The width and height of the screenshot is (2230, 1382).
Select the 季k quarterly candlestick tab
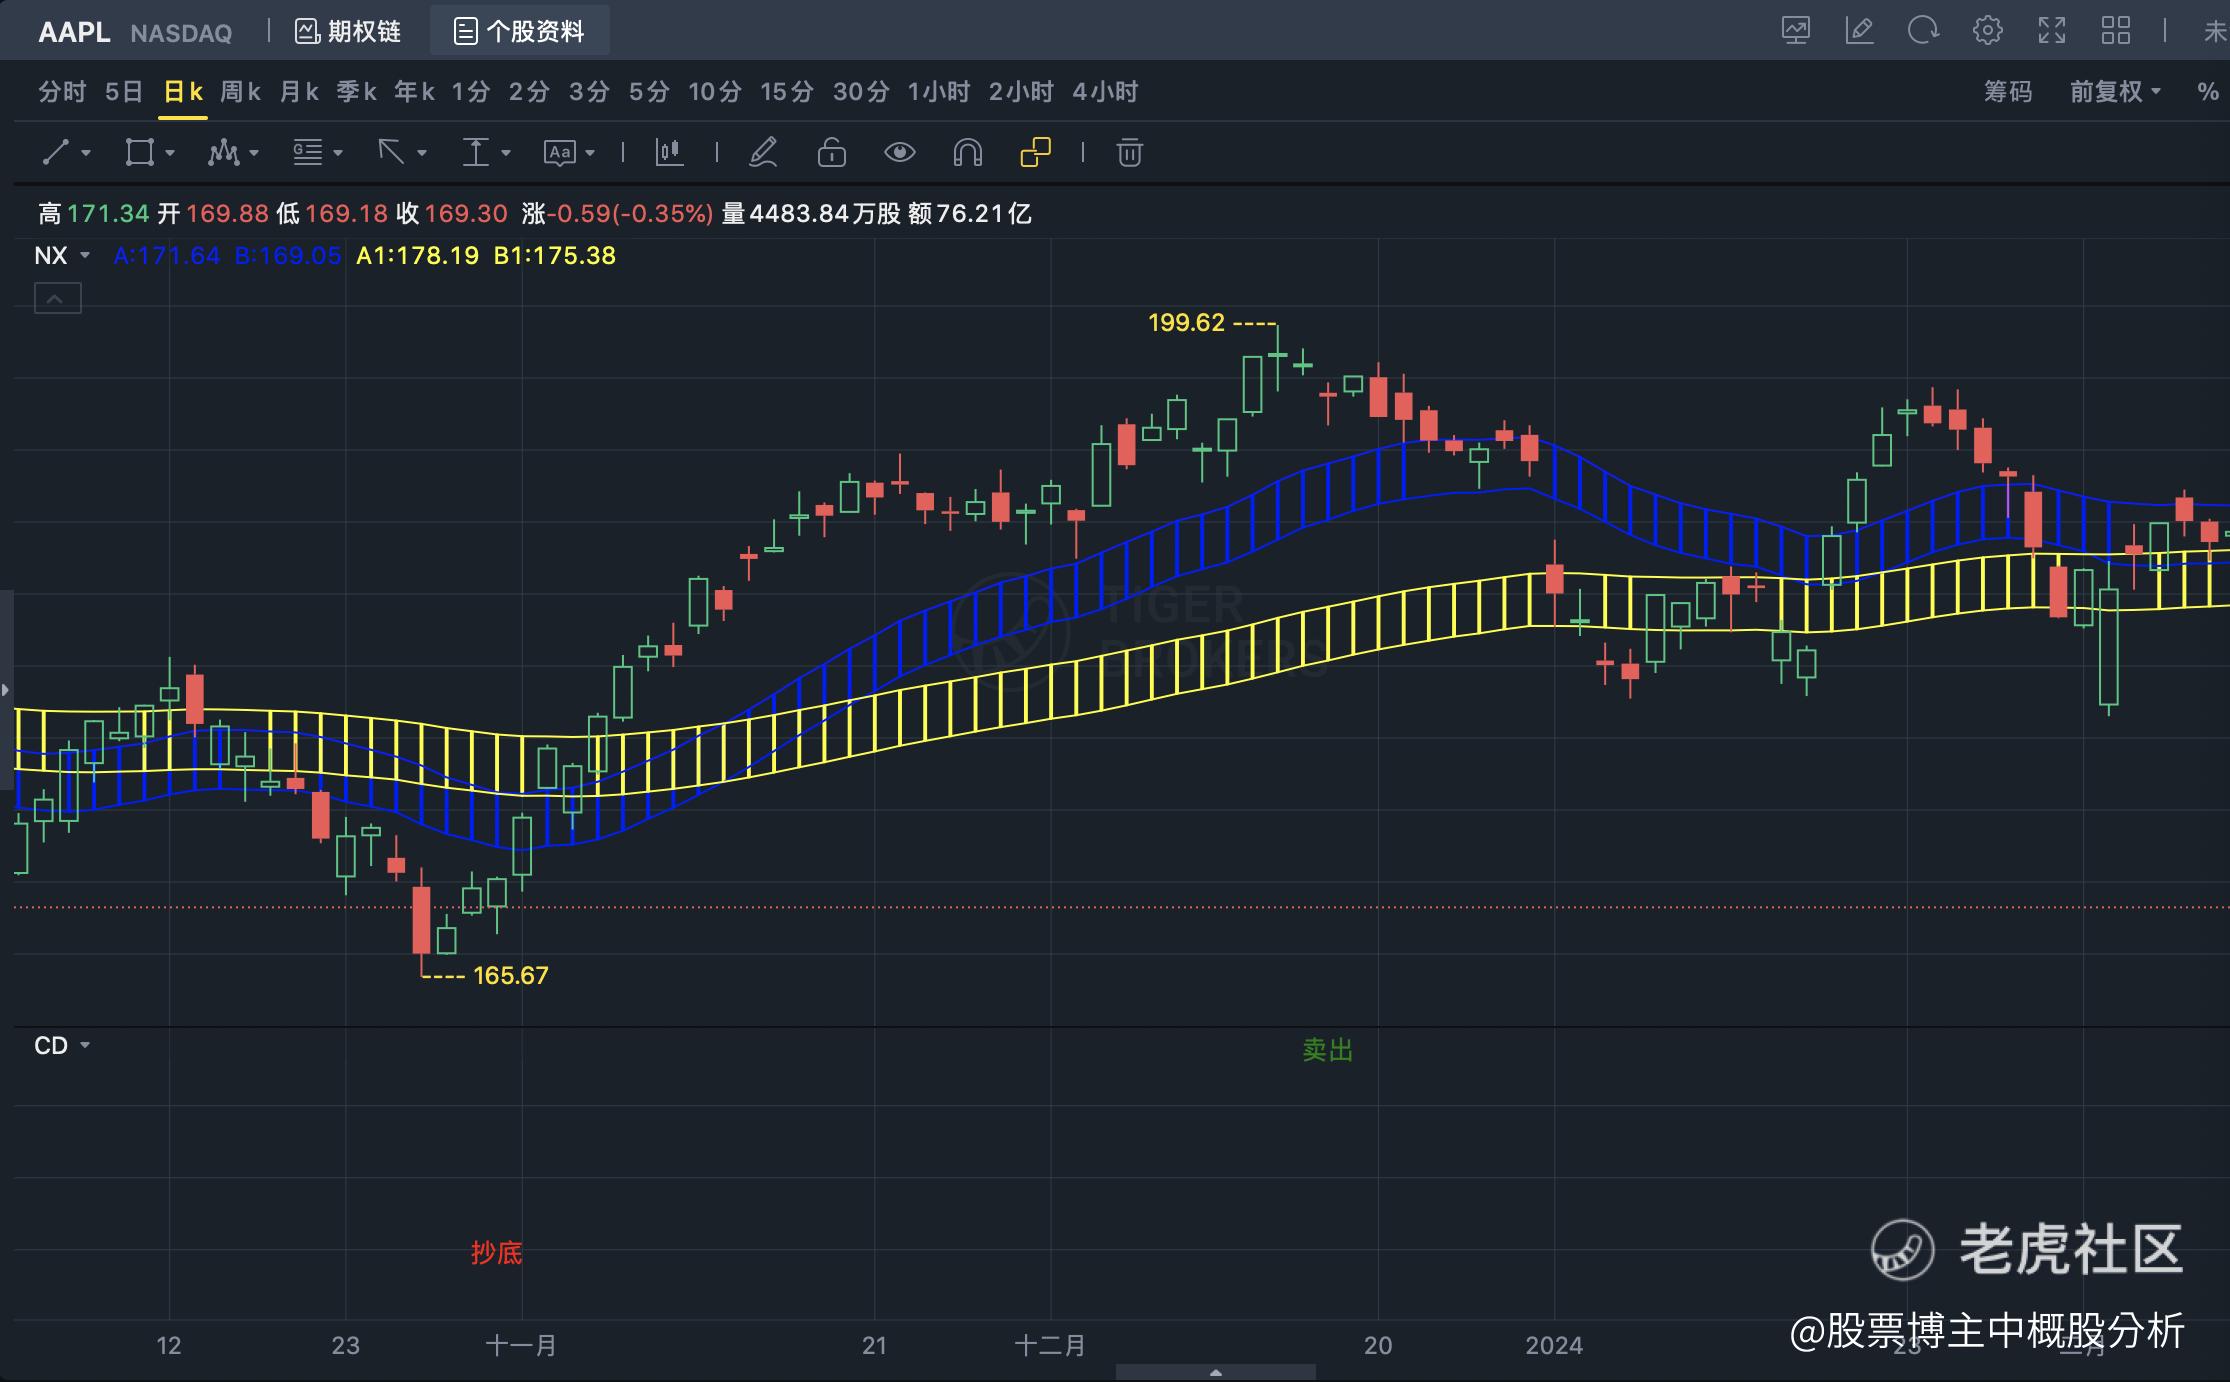coord(356,92)
